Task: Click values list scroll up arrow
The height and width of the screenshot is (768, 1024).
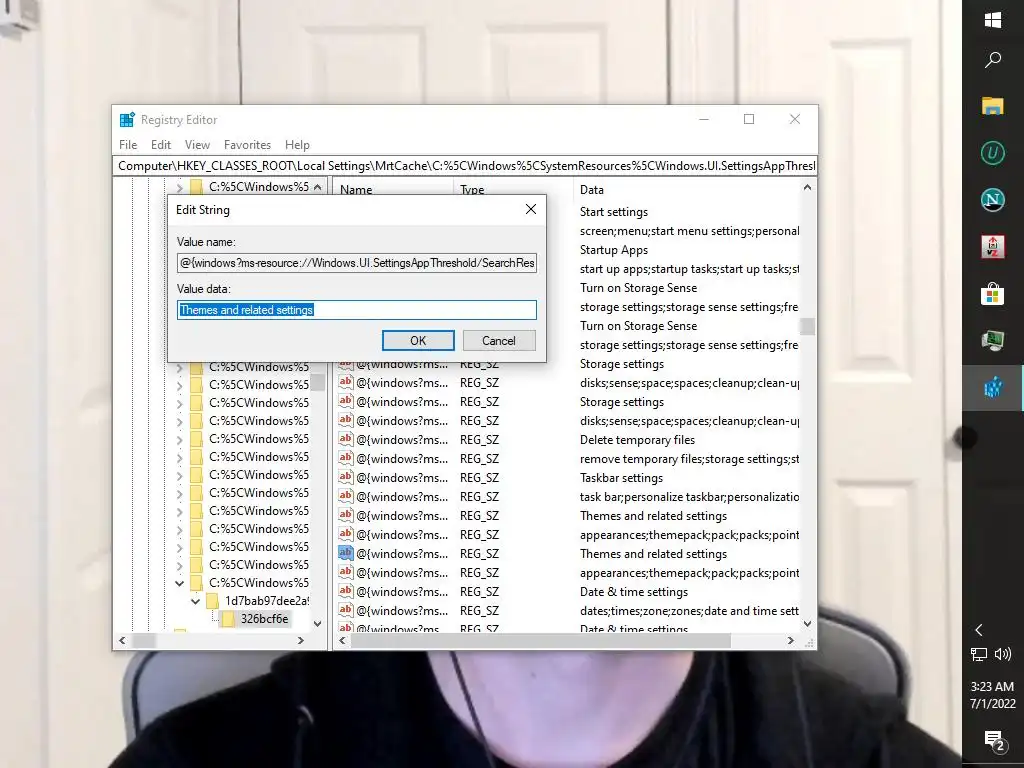Action: (807, 187)
